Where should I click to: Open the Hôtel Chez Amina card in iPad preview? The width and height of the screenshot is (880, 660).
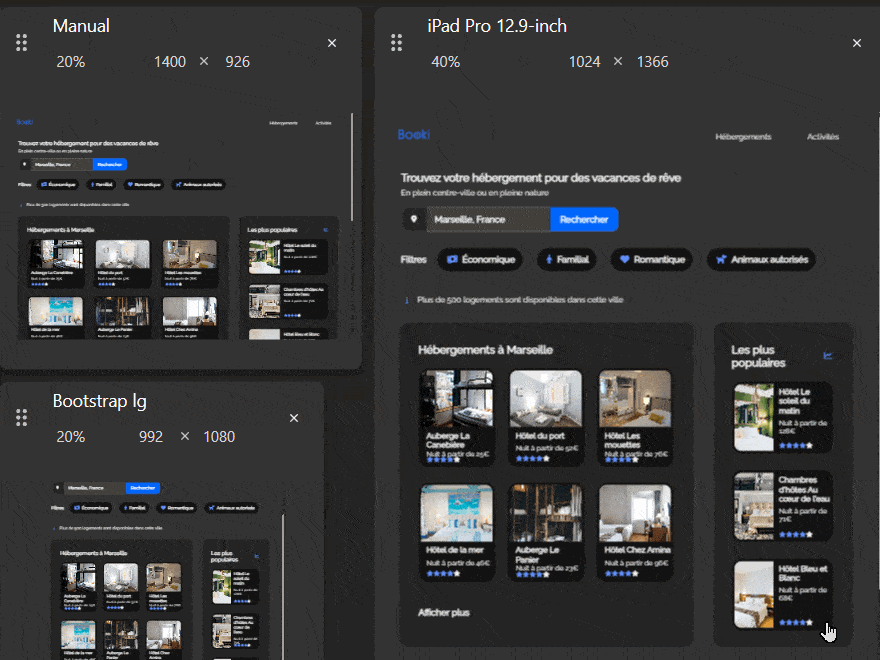tap(635, 532)
